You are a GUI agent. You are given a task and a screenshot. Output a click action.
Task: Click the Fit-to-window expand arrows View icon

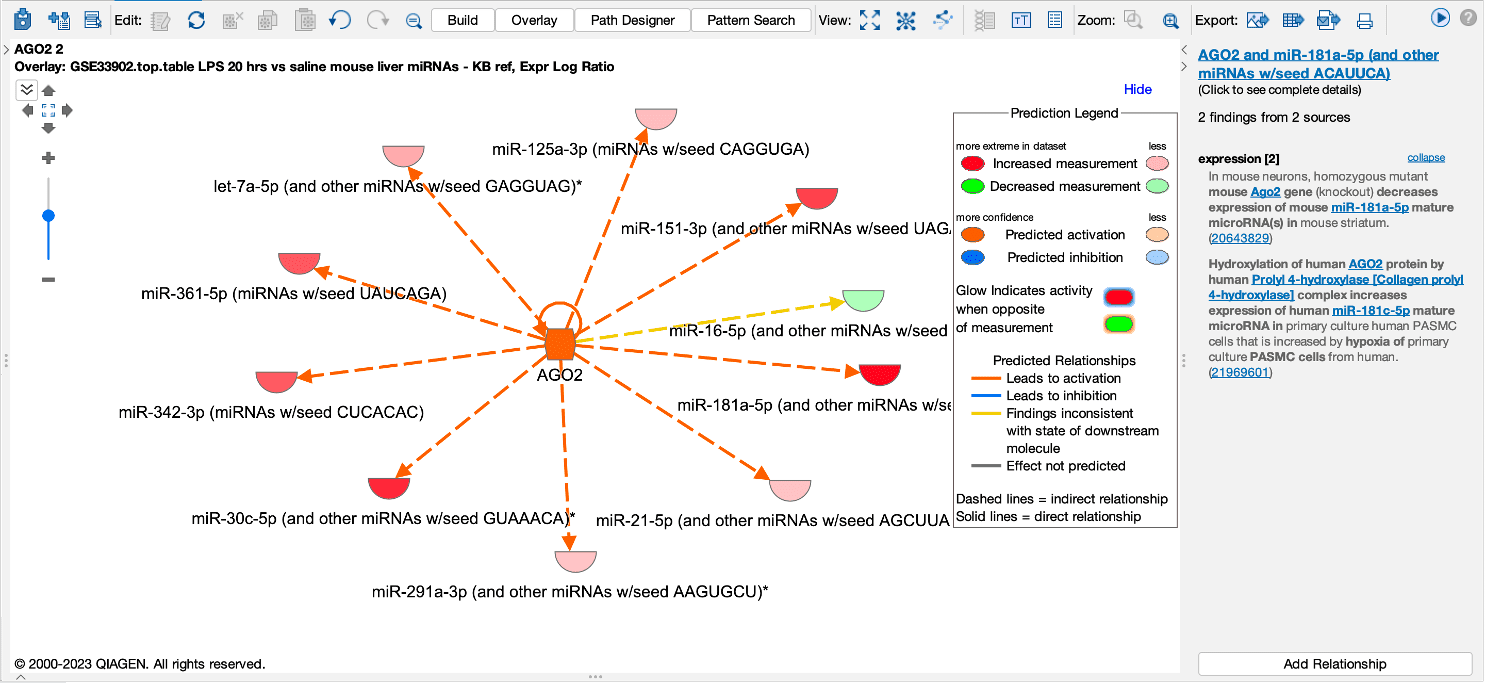[x=870, y=20]
